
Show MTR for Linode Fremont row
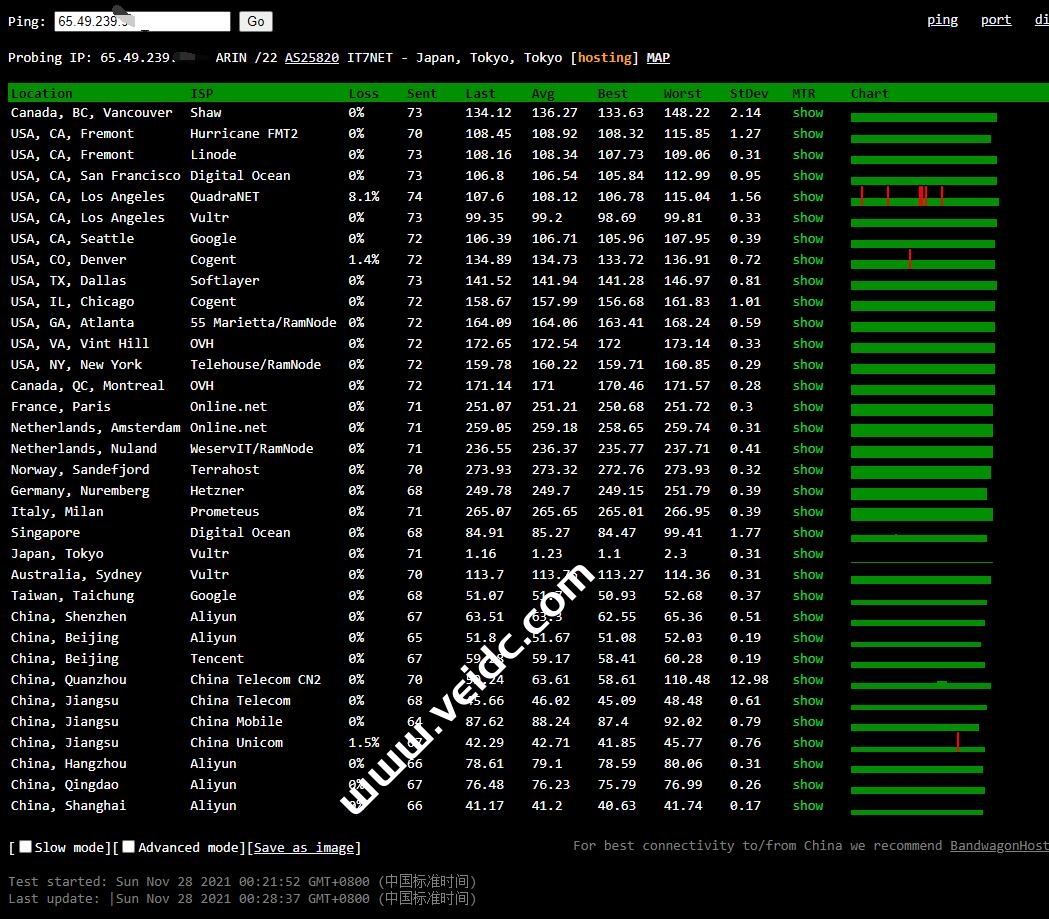807,155
